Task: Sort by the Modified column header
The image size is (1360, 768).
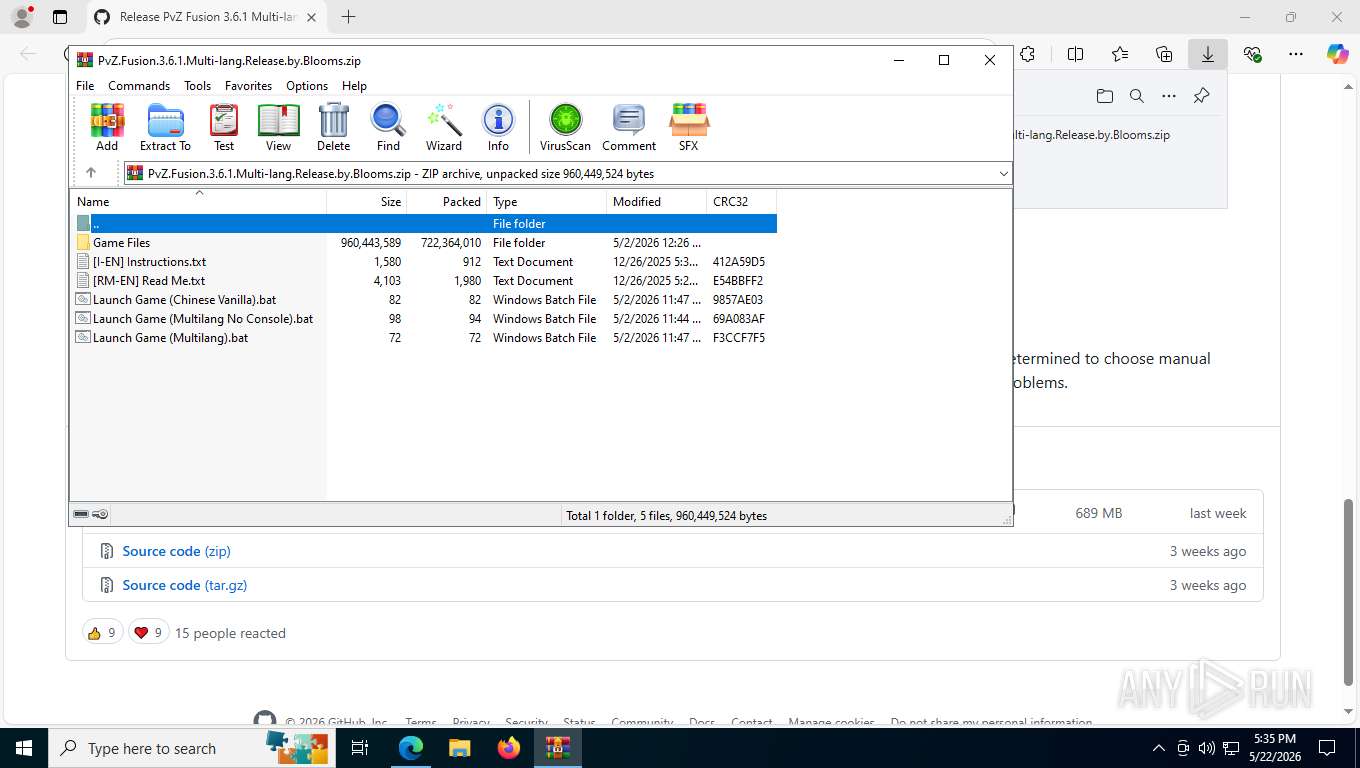Action: coord(657,202)
